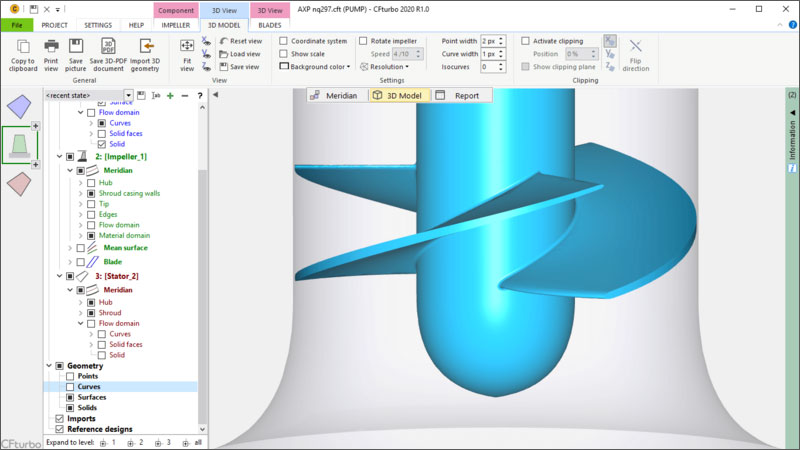Open the Meridian view tab
Image resolution: width=800 pixels, height=450 pixels.
[336, 96]
